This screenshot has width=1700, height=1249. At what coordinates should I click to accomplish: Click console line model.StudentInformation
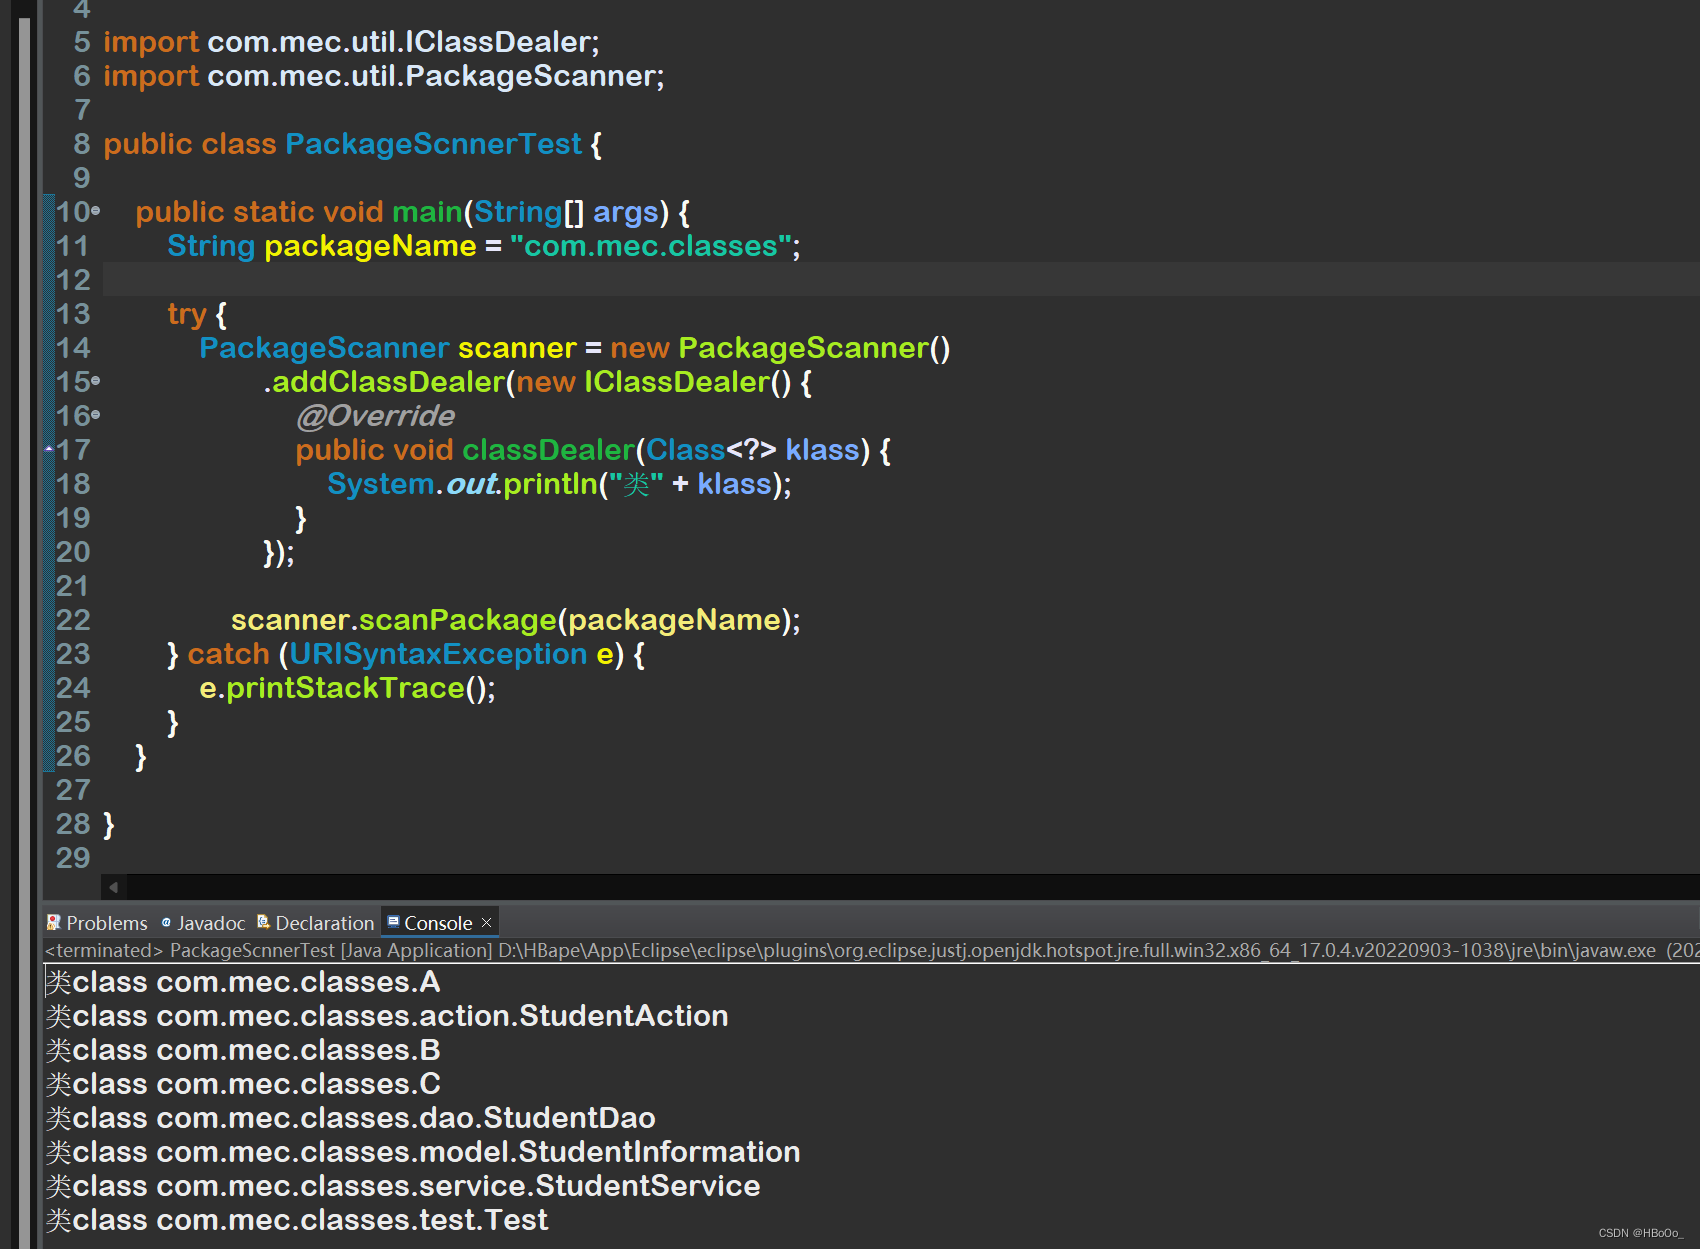click(423, 1152)
